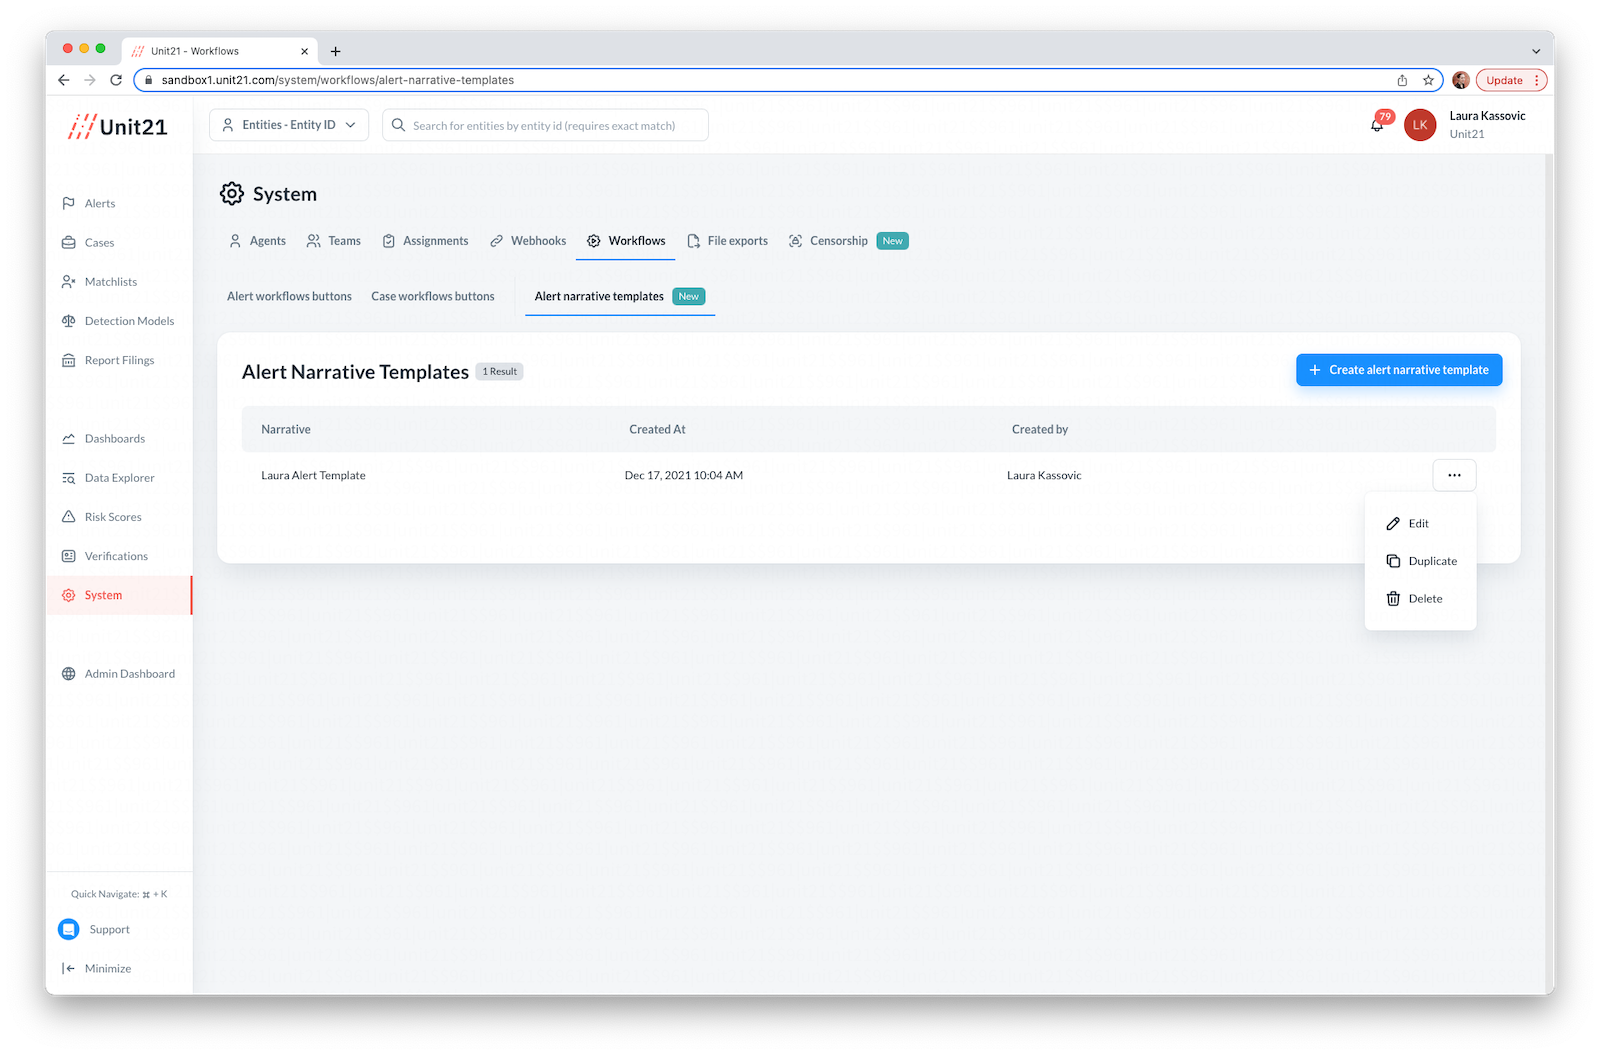Screen dimensions: 1600x1055
Task: Open Alerts in the sidebar
Action: tap(89, 203)
